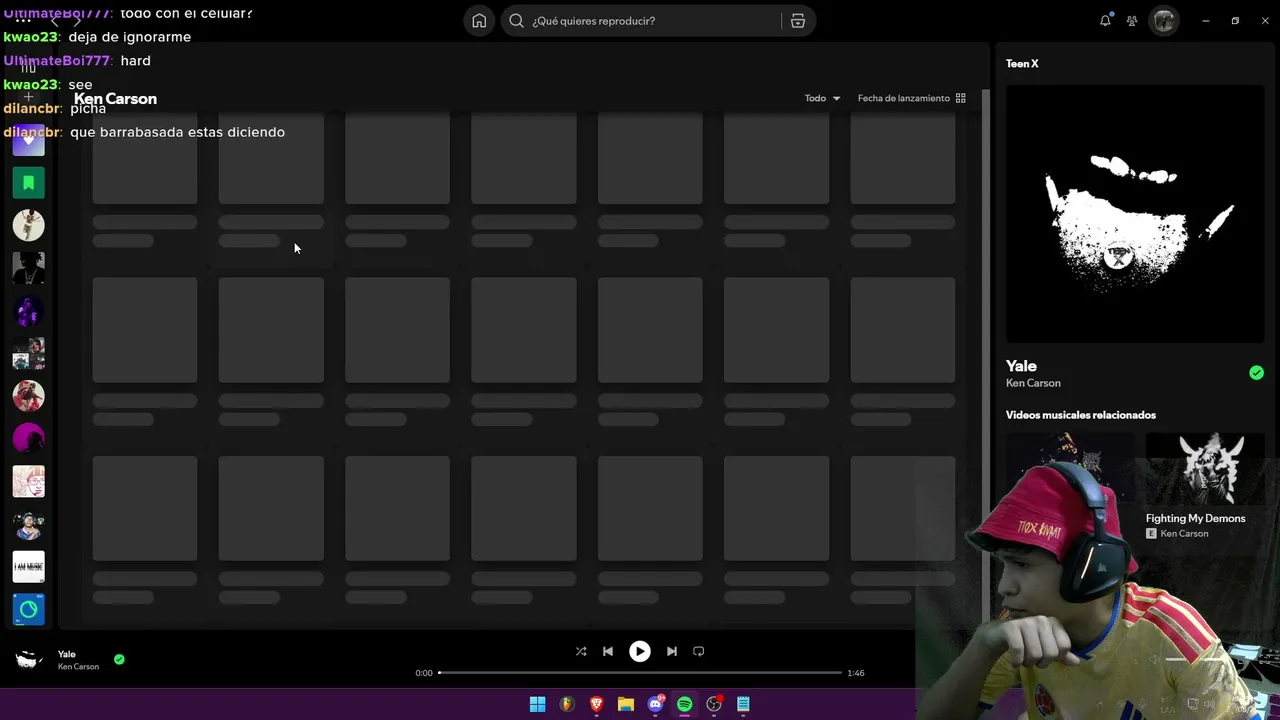Click the Spotify taskbar icon
The image size is (1280, 720).
point(685,704)
